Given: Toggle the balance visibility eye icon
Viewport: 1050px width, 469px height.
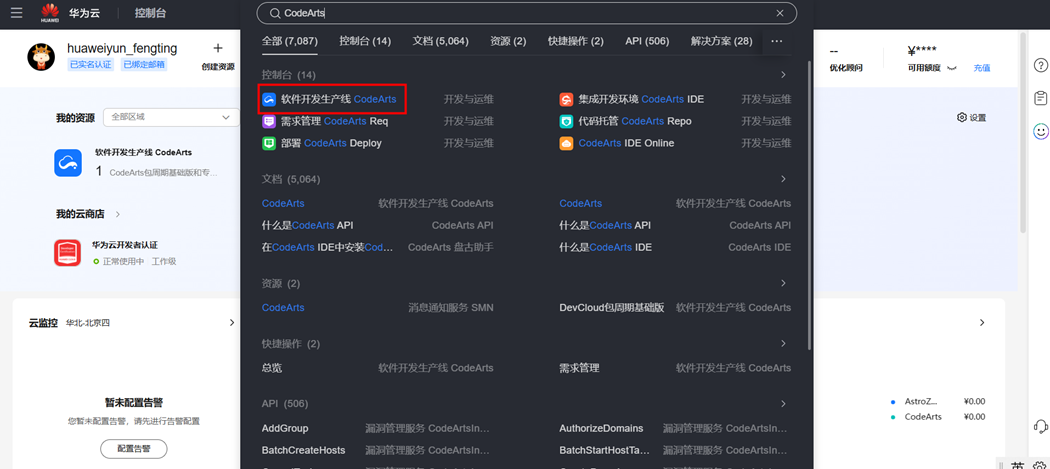Looking at the screenshot, I should tap(952, 68).
